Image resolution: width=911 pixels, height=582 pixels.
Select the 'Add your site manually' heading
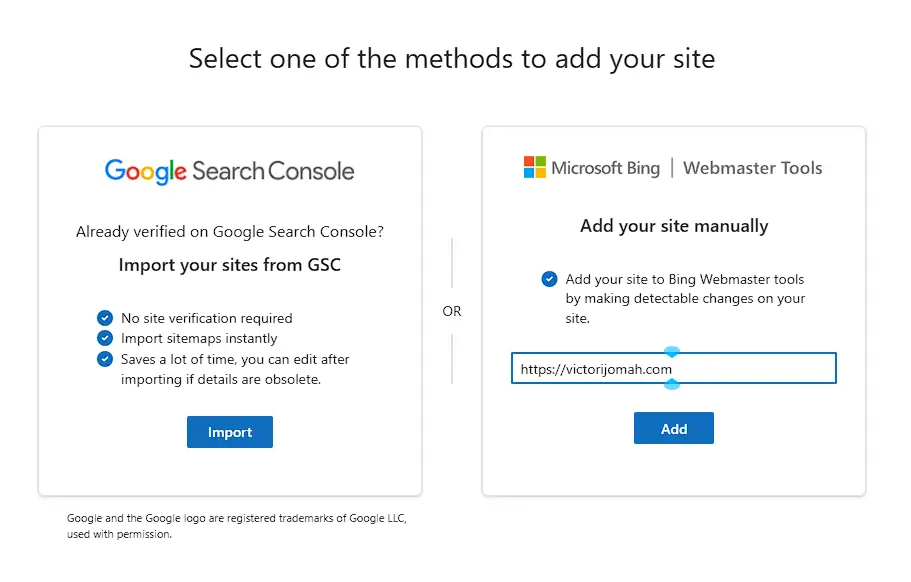(673, 226)
